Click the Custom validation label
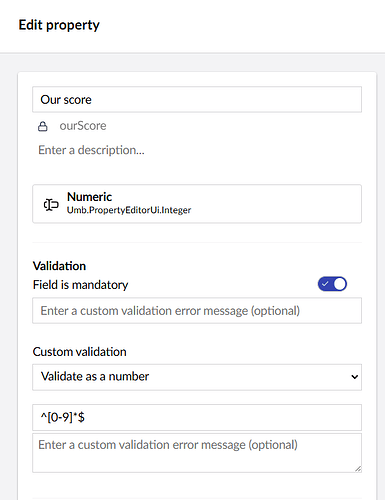385x500 pixels. click(x=80, y=352)
